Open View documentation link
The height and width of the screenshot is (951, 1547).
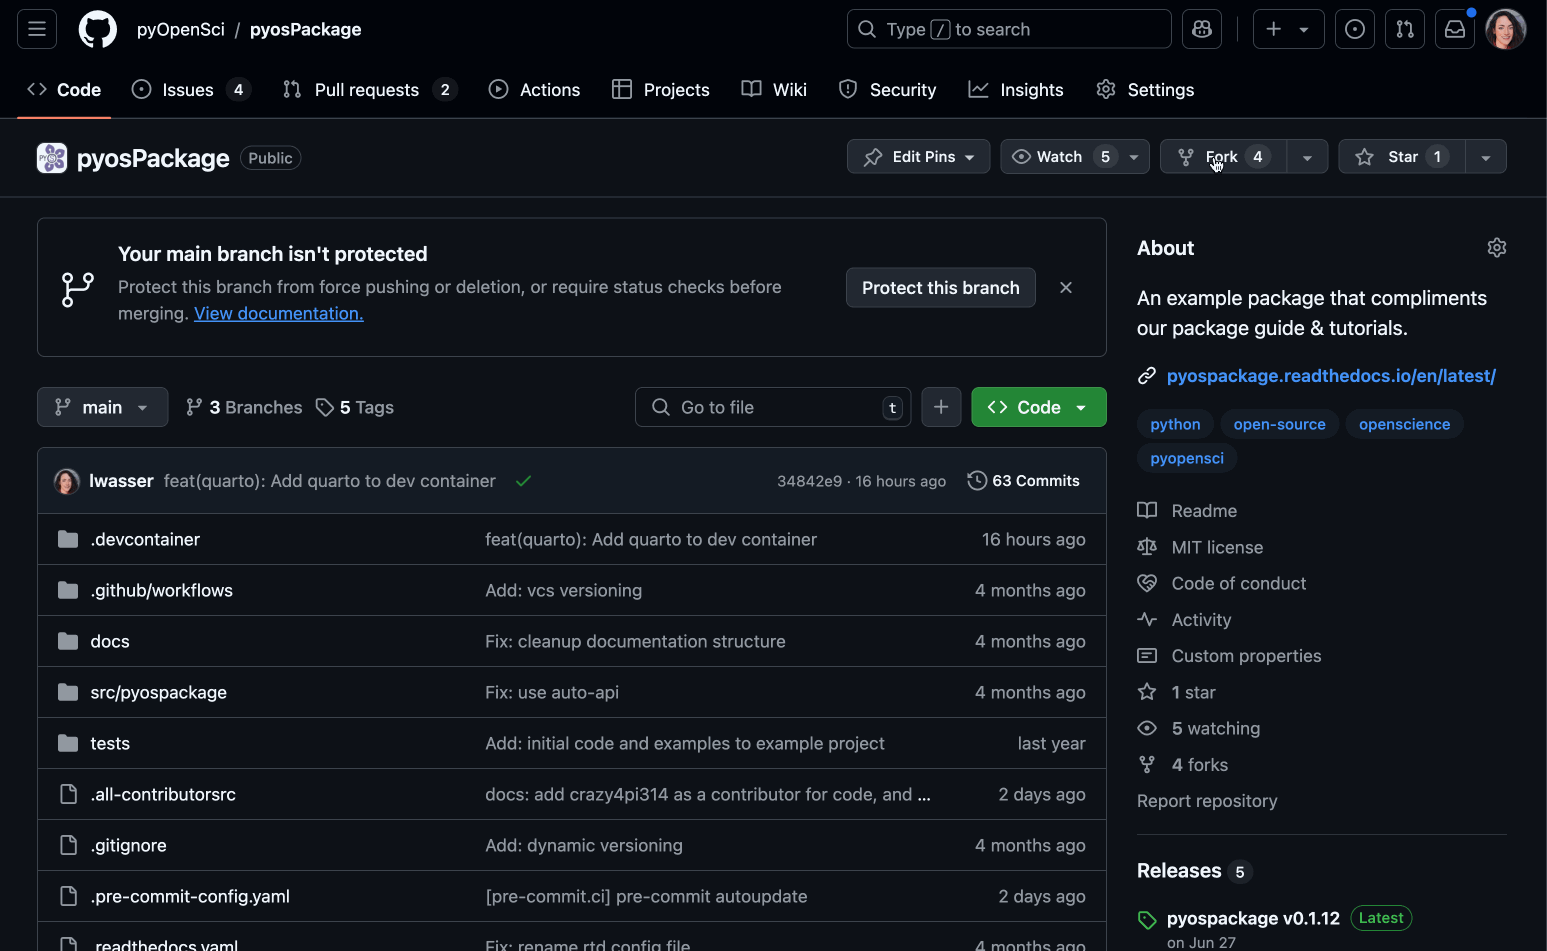click(x=279, y=314)
